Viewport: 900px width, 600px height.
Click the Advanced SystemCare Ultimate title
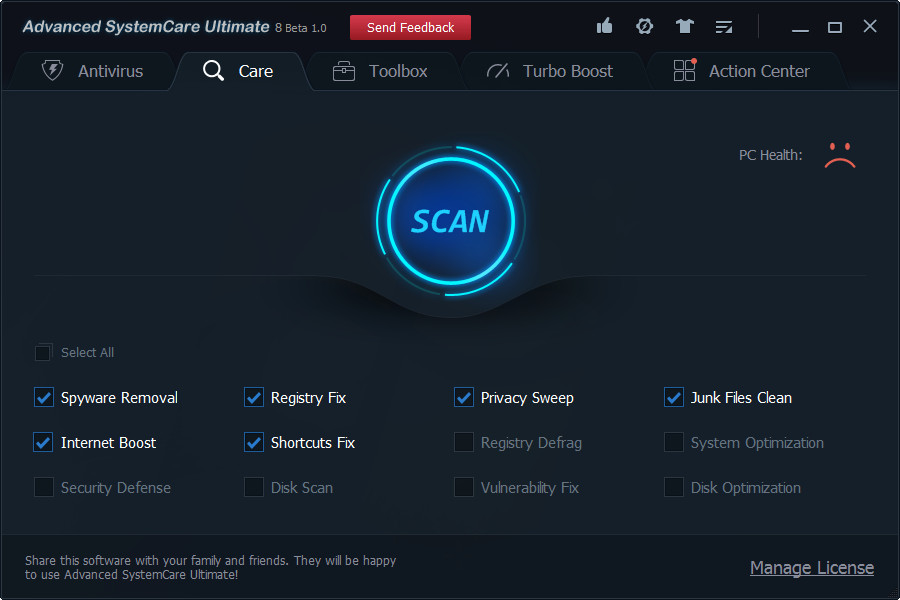pyautogui.click(x=146, y=27)
